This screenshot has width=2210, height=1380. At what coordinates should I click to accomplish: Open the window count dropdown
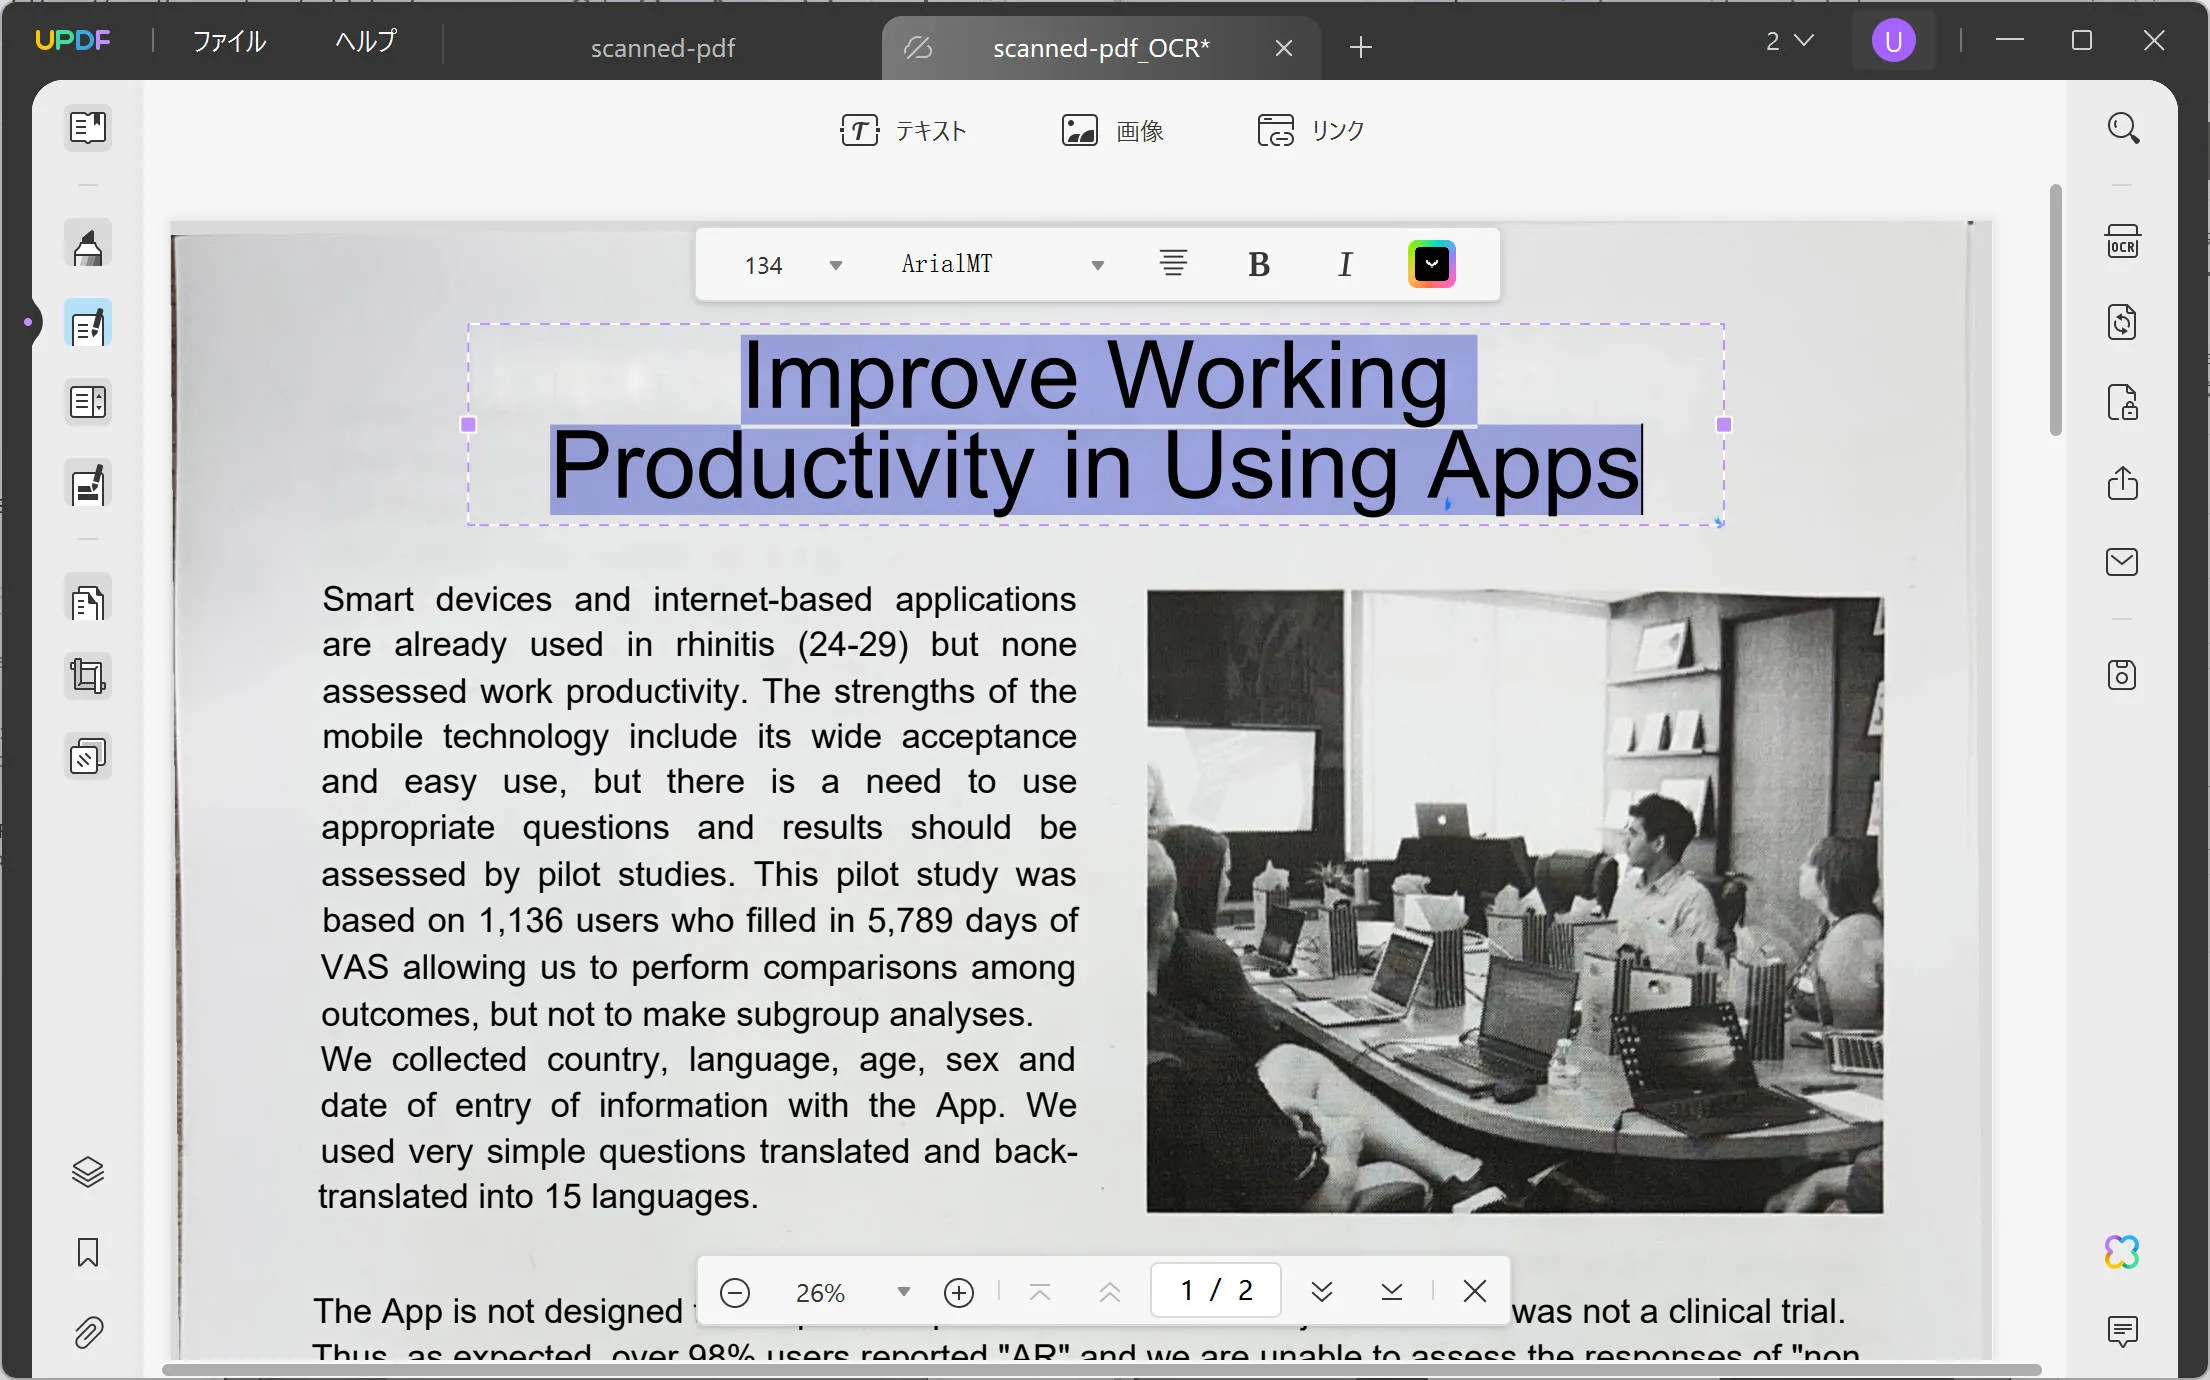tap(1790, 41)
